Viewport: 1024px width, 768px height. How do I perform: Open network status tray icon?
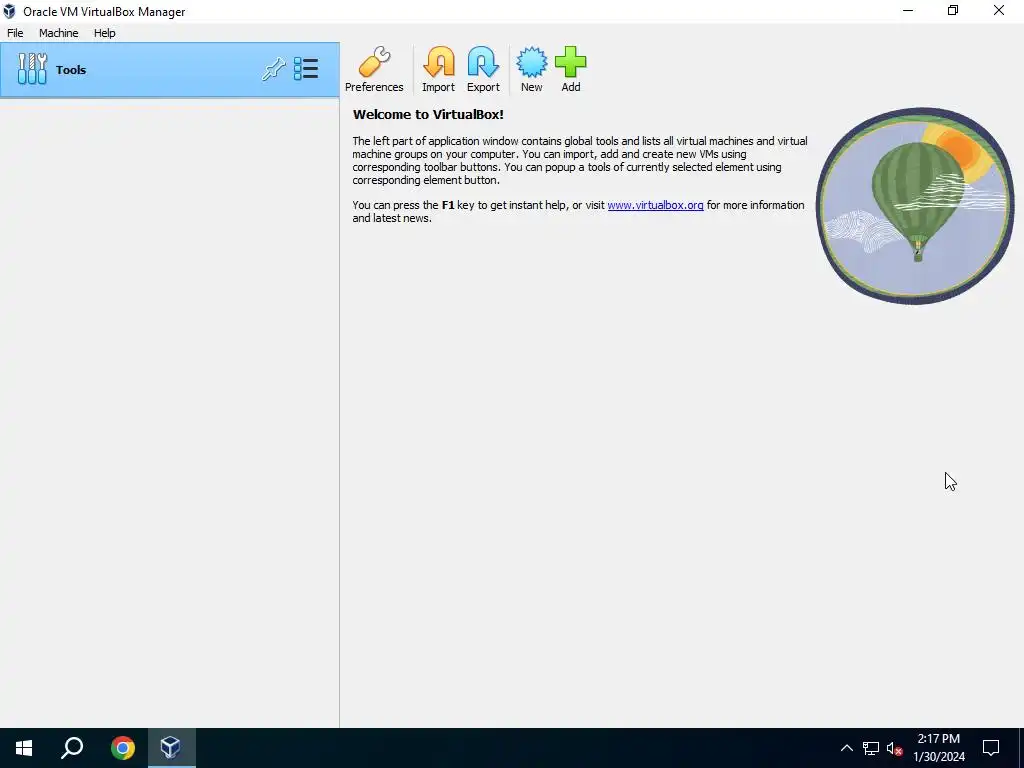point(871,748)
